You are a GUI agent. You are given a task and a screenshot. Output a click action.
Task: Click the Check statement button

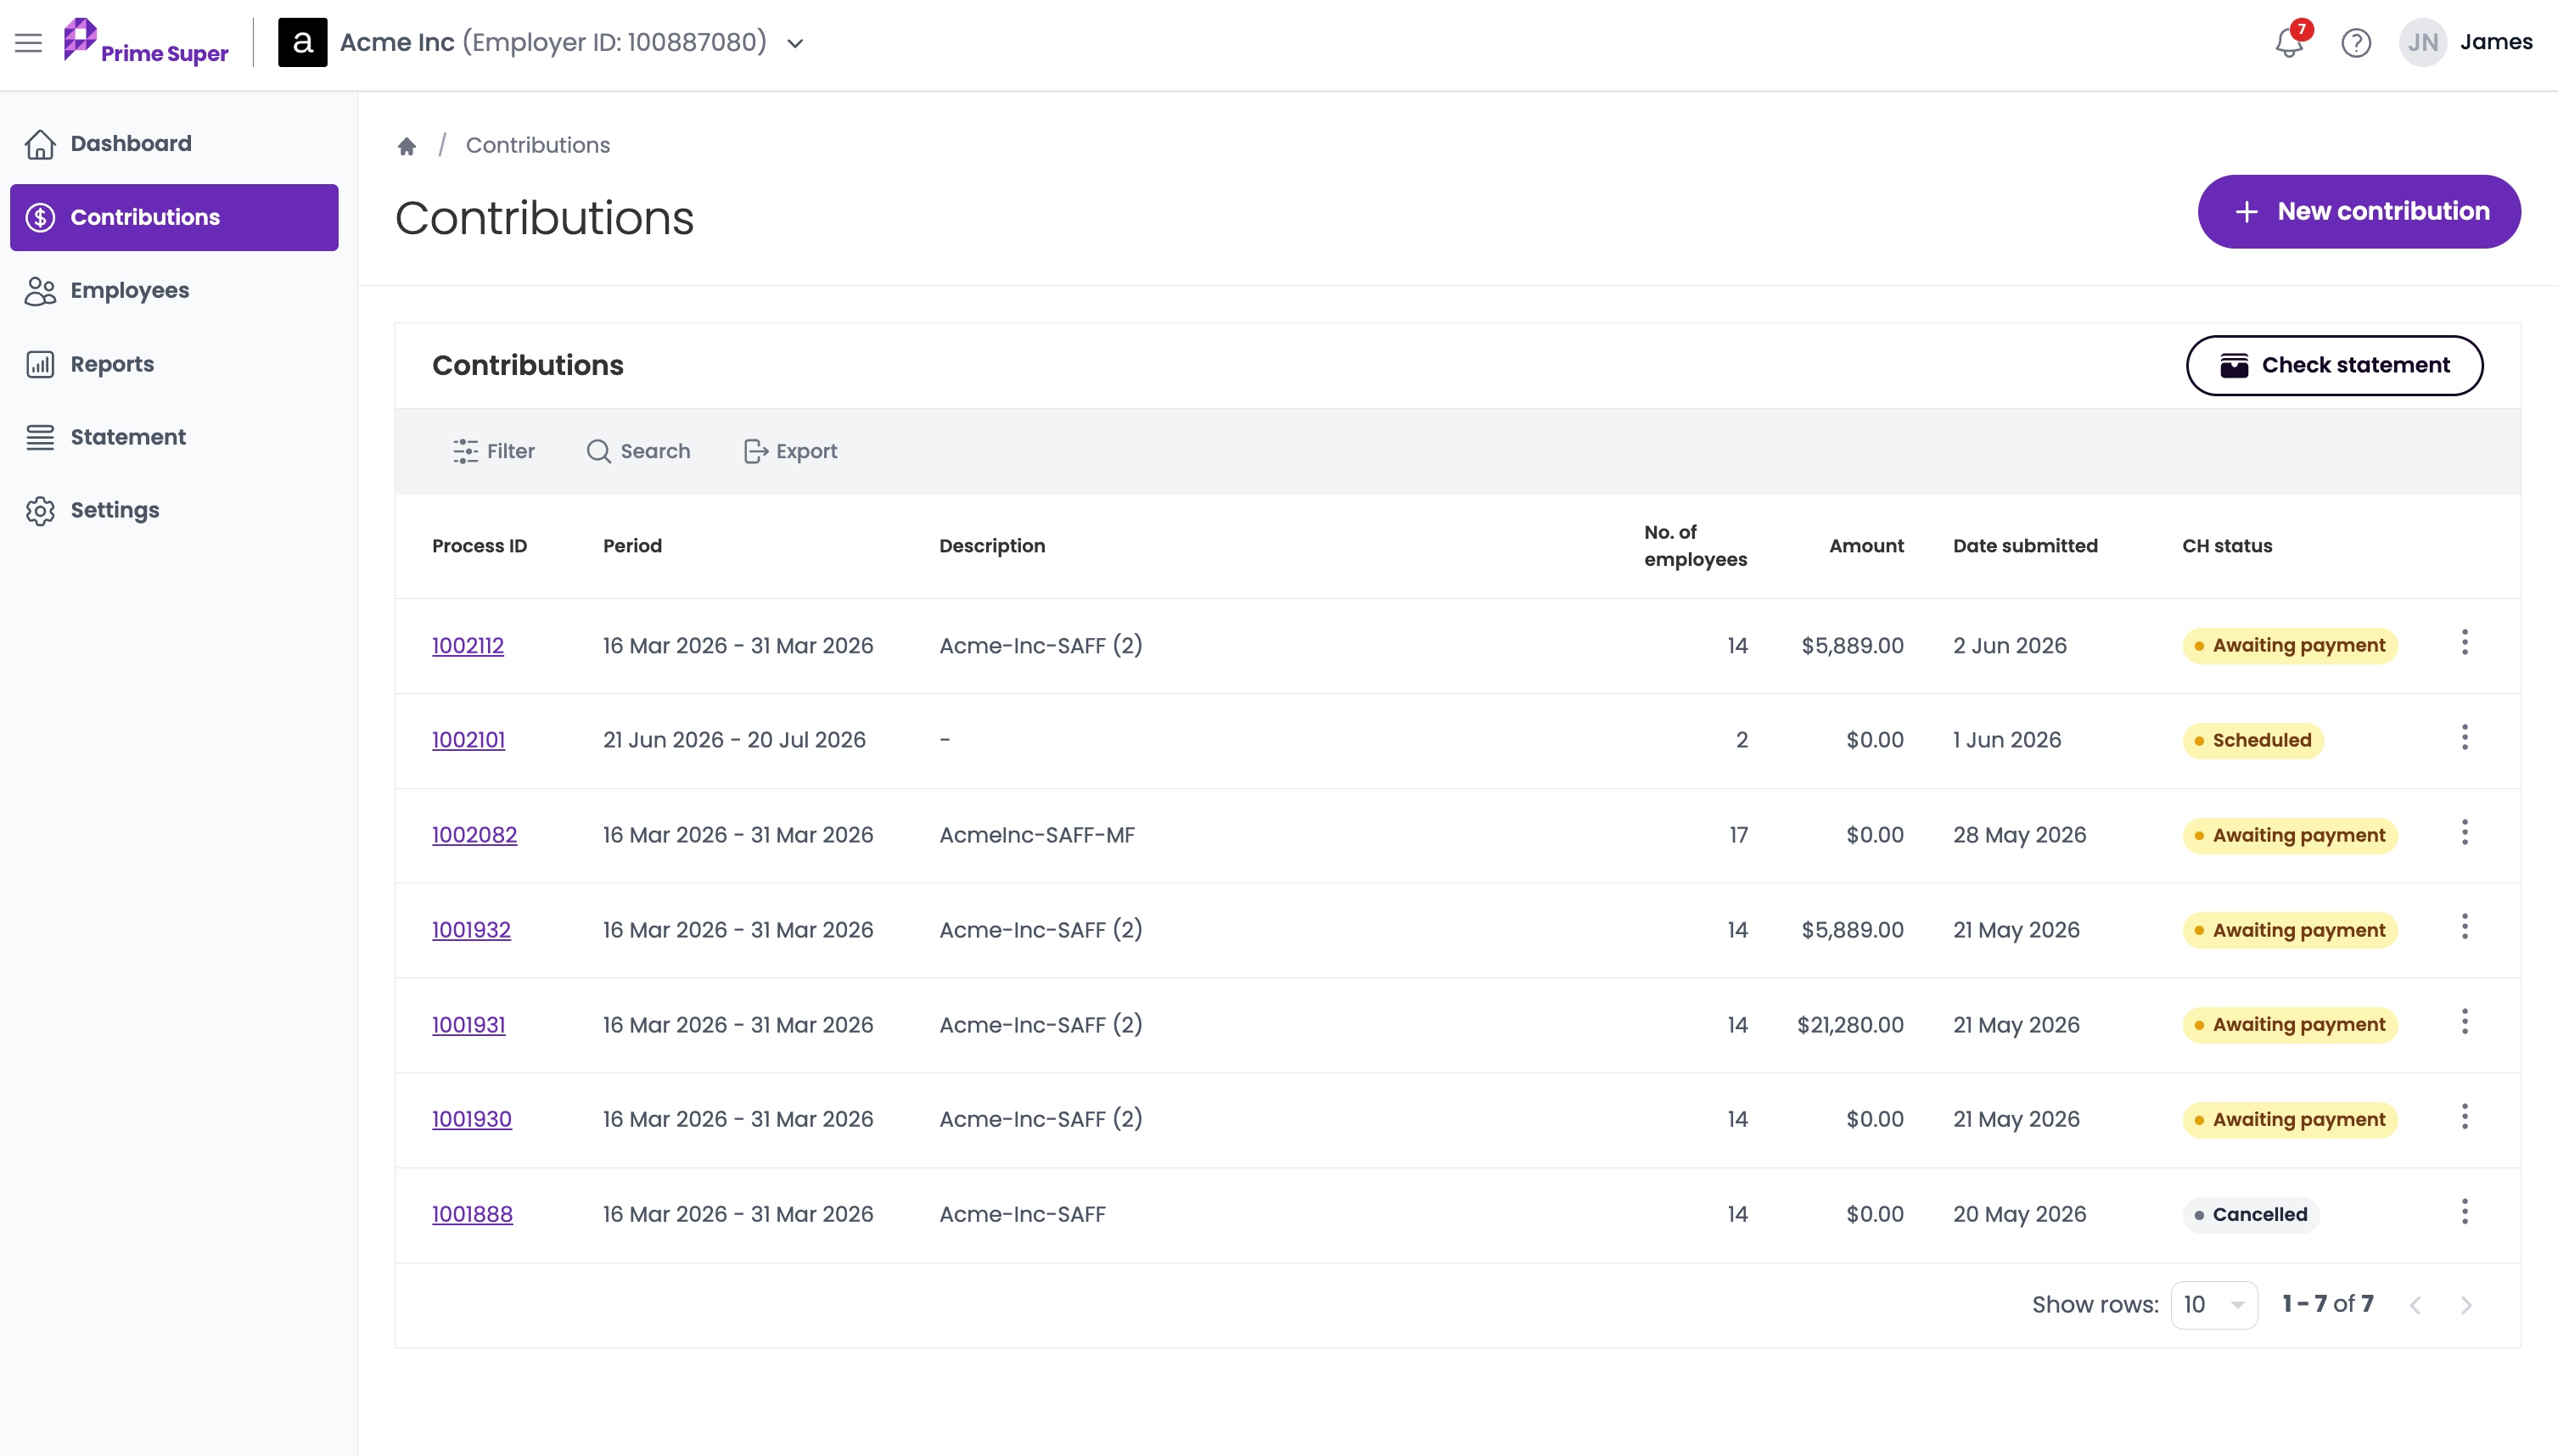[2334, 365]
